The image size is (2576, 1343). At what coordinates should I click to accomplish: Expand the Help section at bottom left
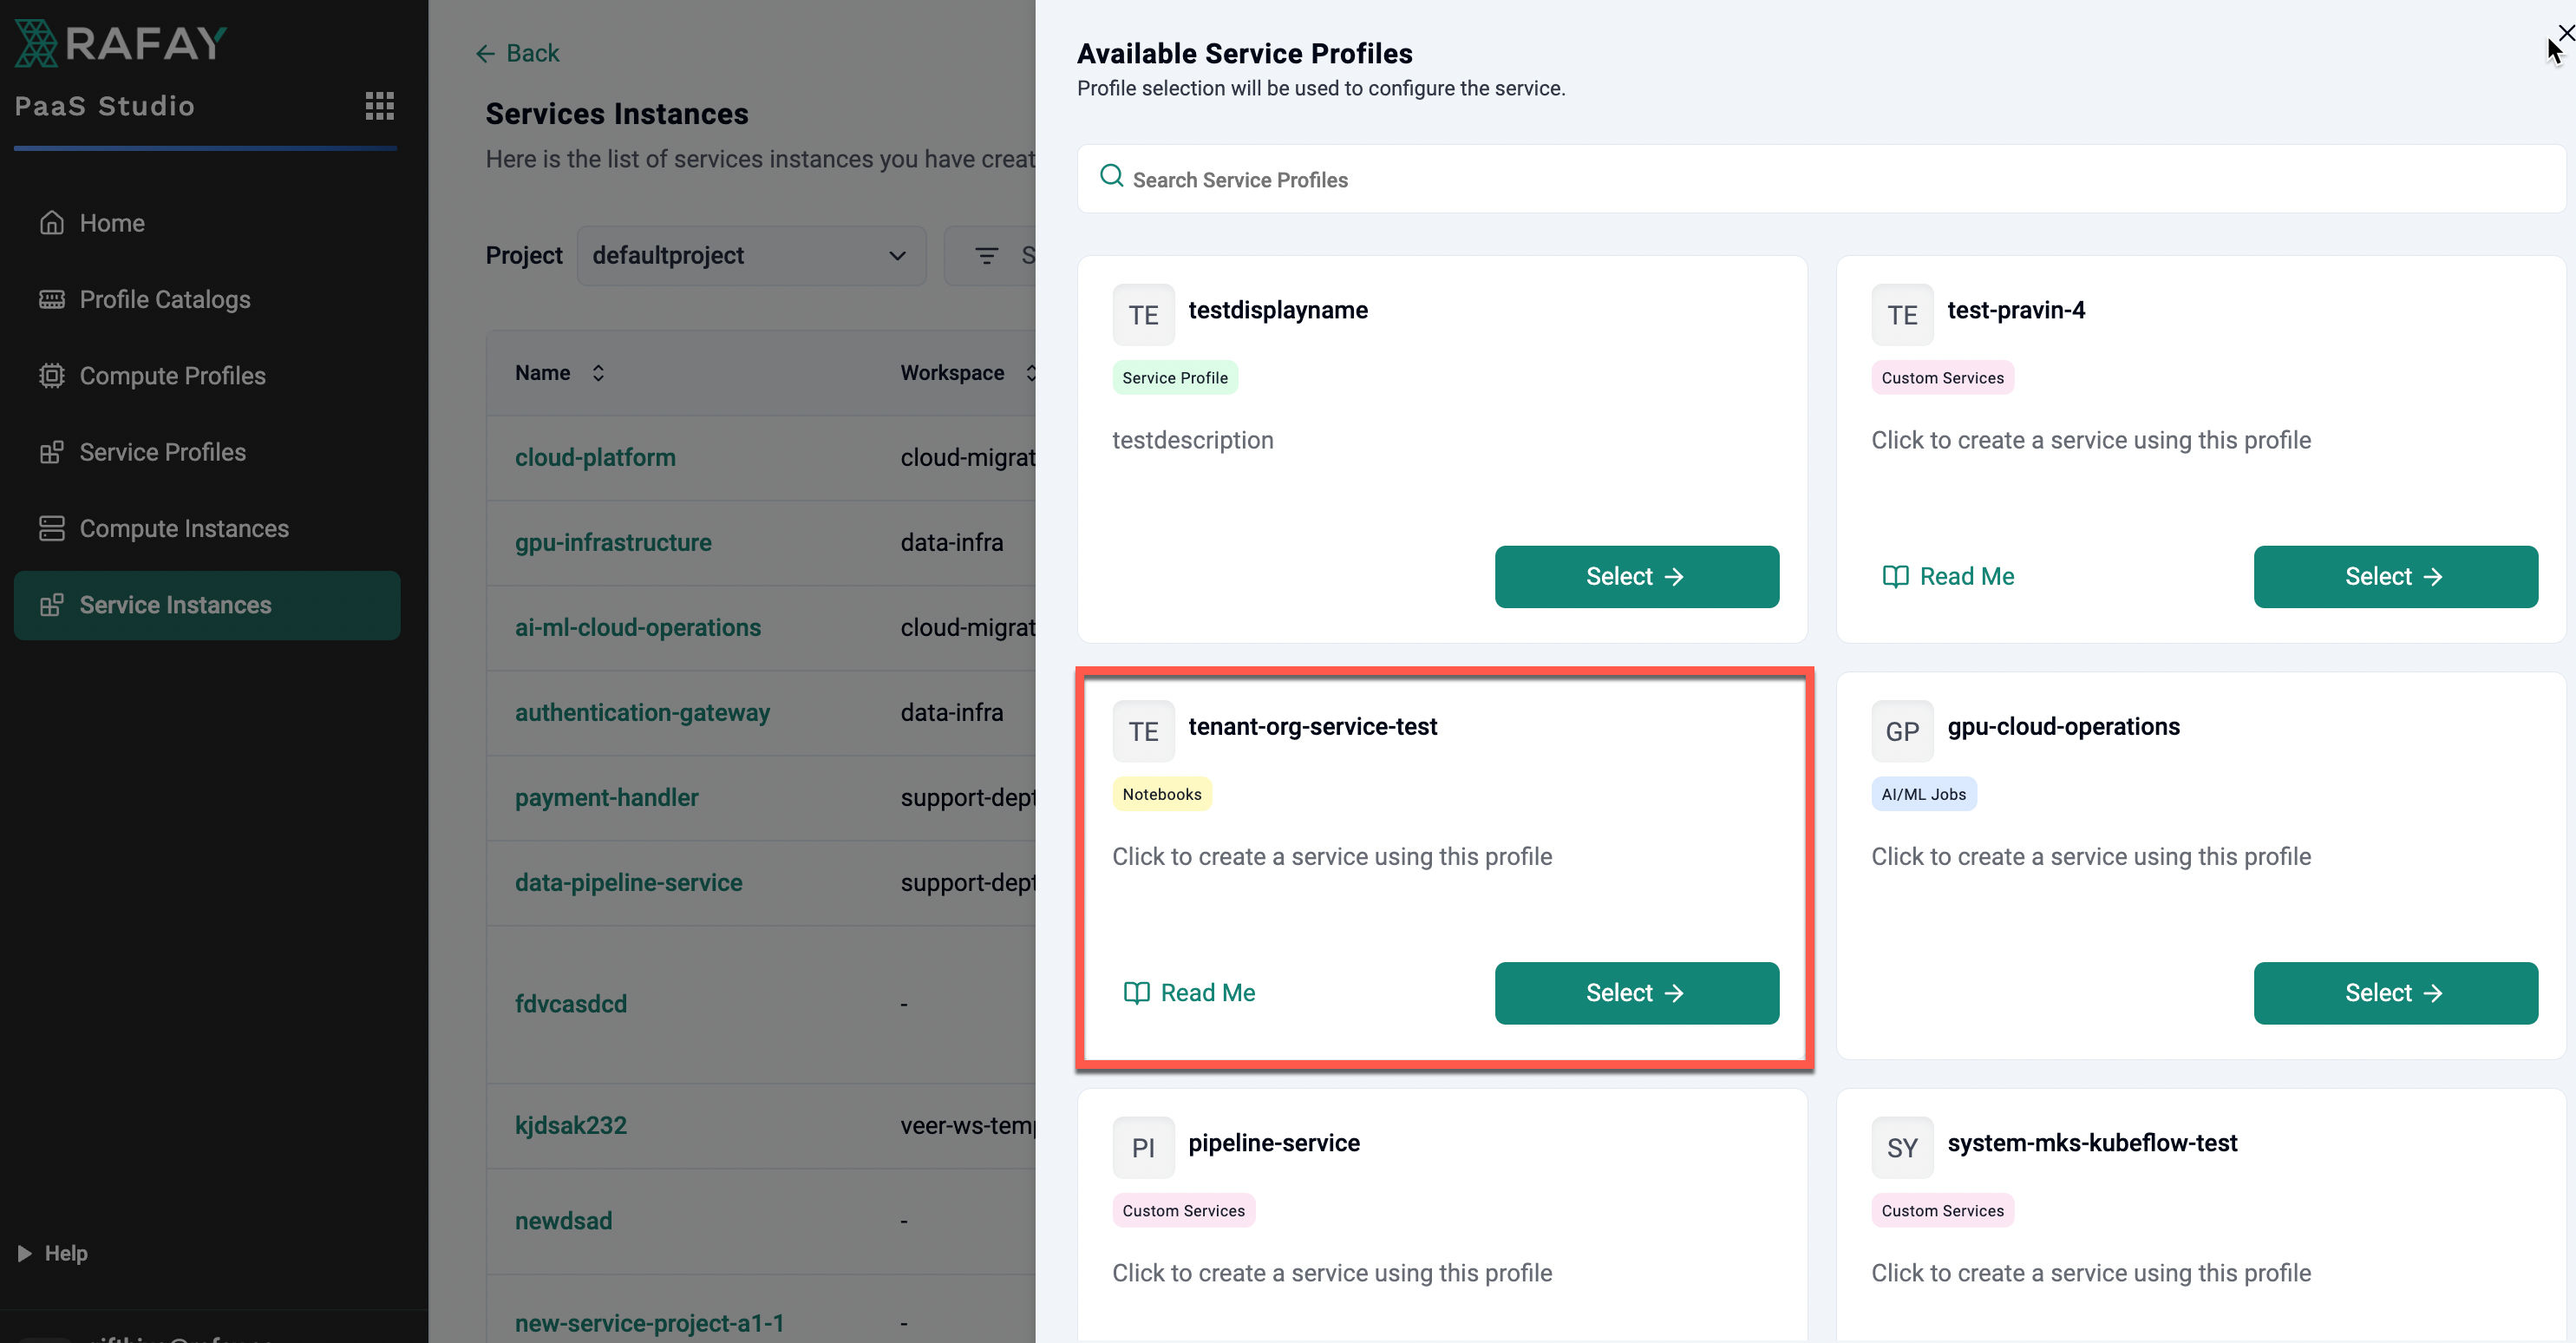[x=53, y=1252]
